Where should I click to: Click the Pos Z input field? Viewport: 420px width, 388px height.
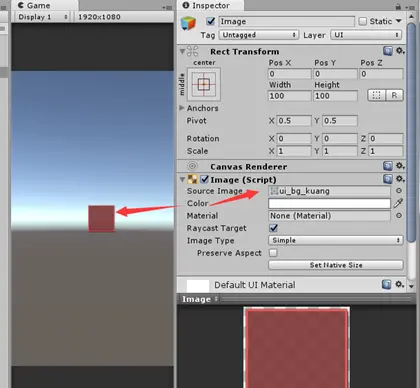[381, 74]
